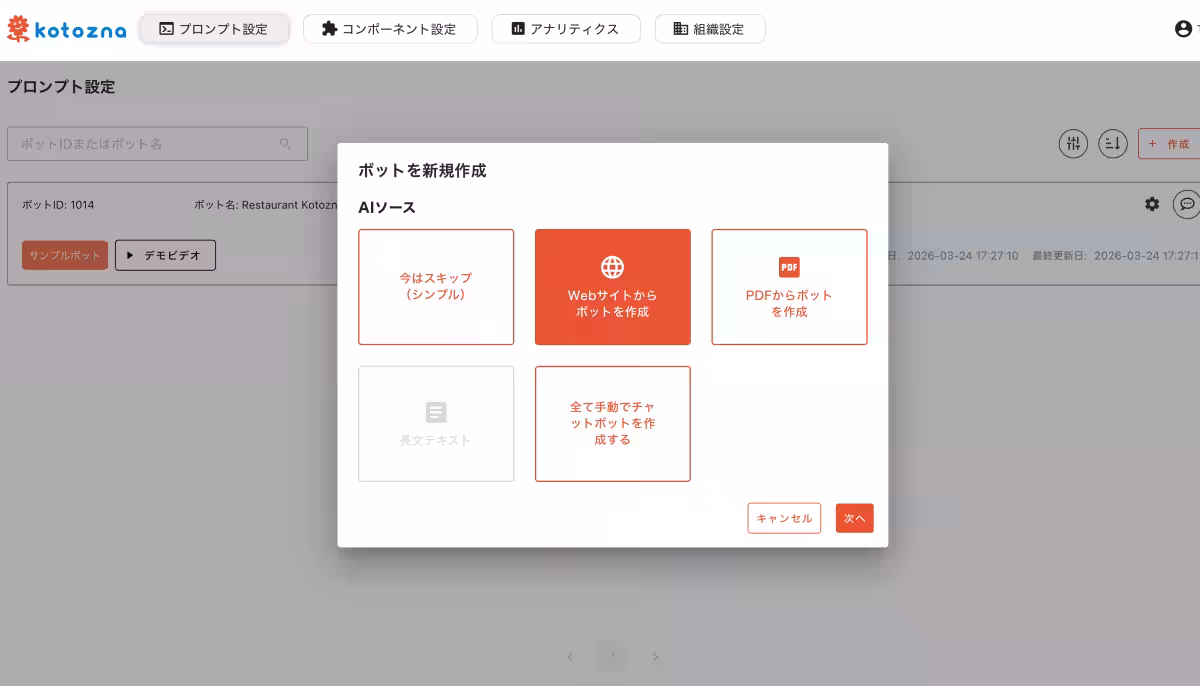This screenshot has height=686, width=1200.
Task: Click the 次へ button
Action: point(854,518)
